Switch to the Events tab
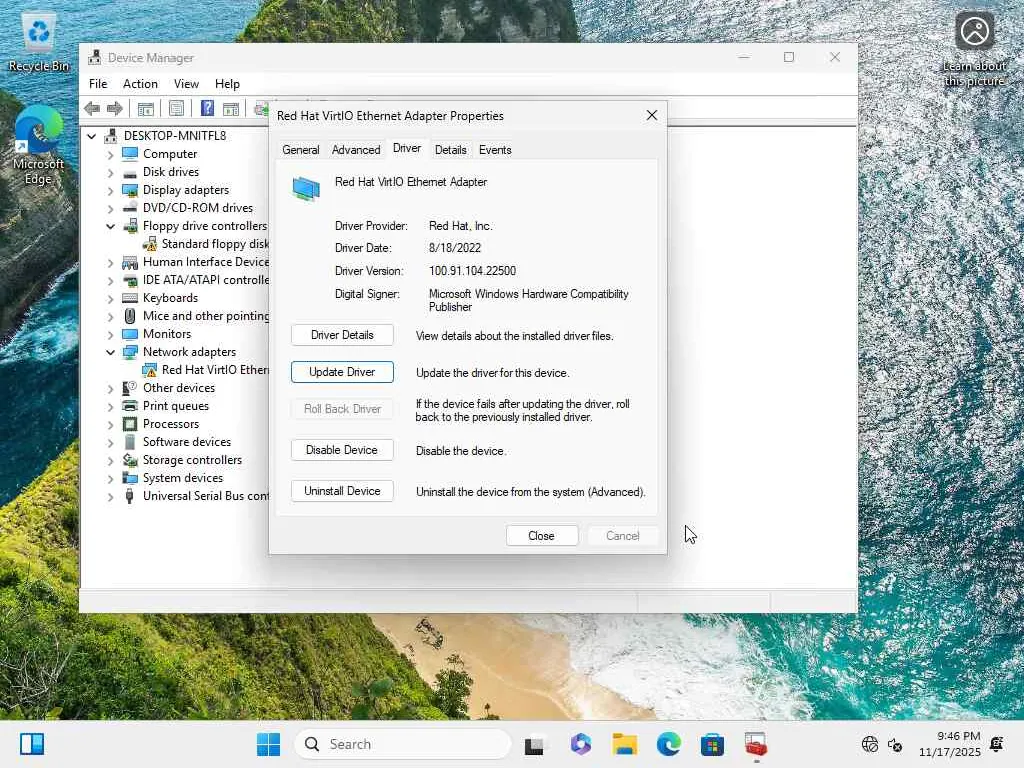1024x768 pixels. (x=495, y=150)
